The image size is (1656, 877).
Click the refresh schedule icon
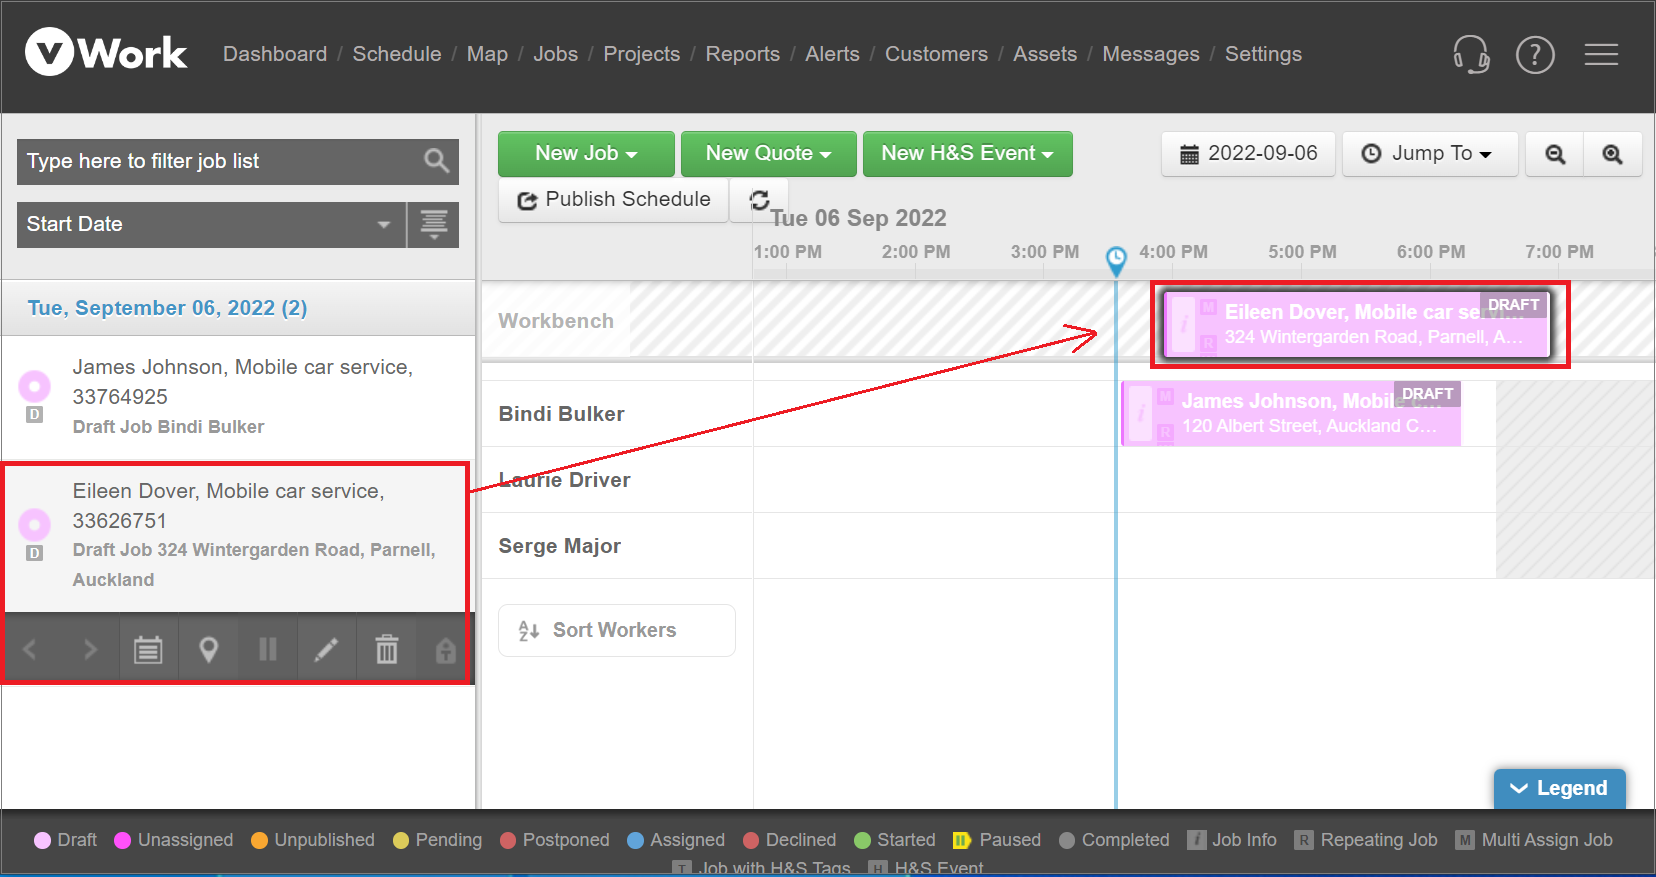click(760, 200)
